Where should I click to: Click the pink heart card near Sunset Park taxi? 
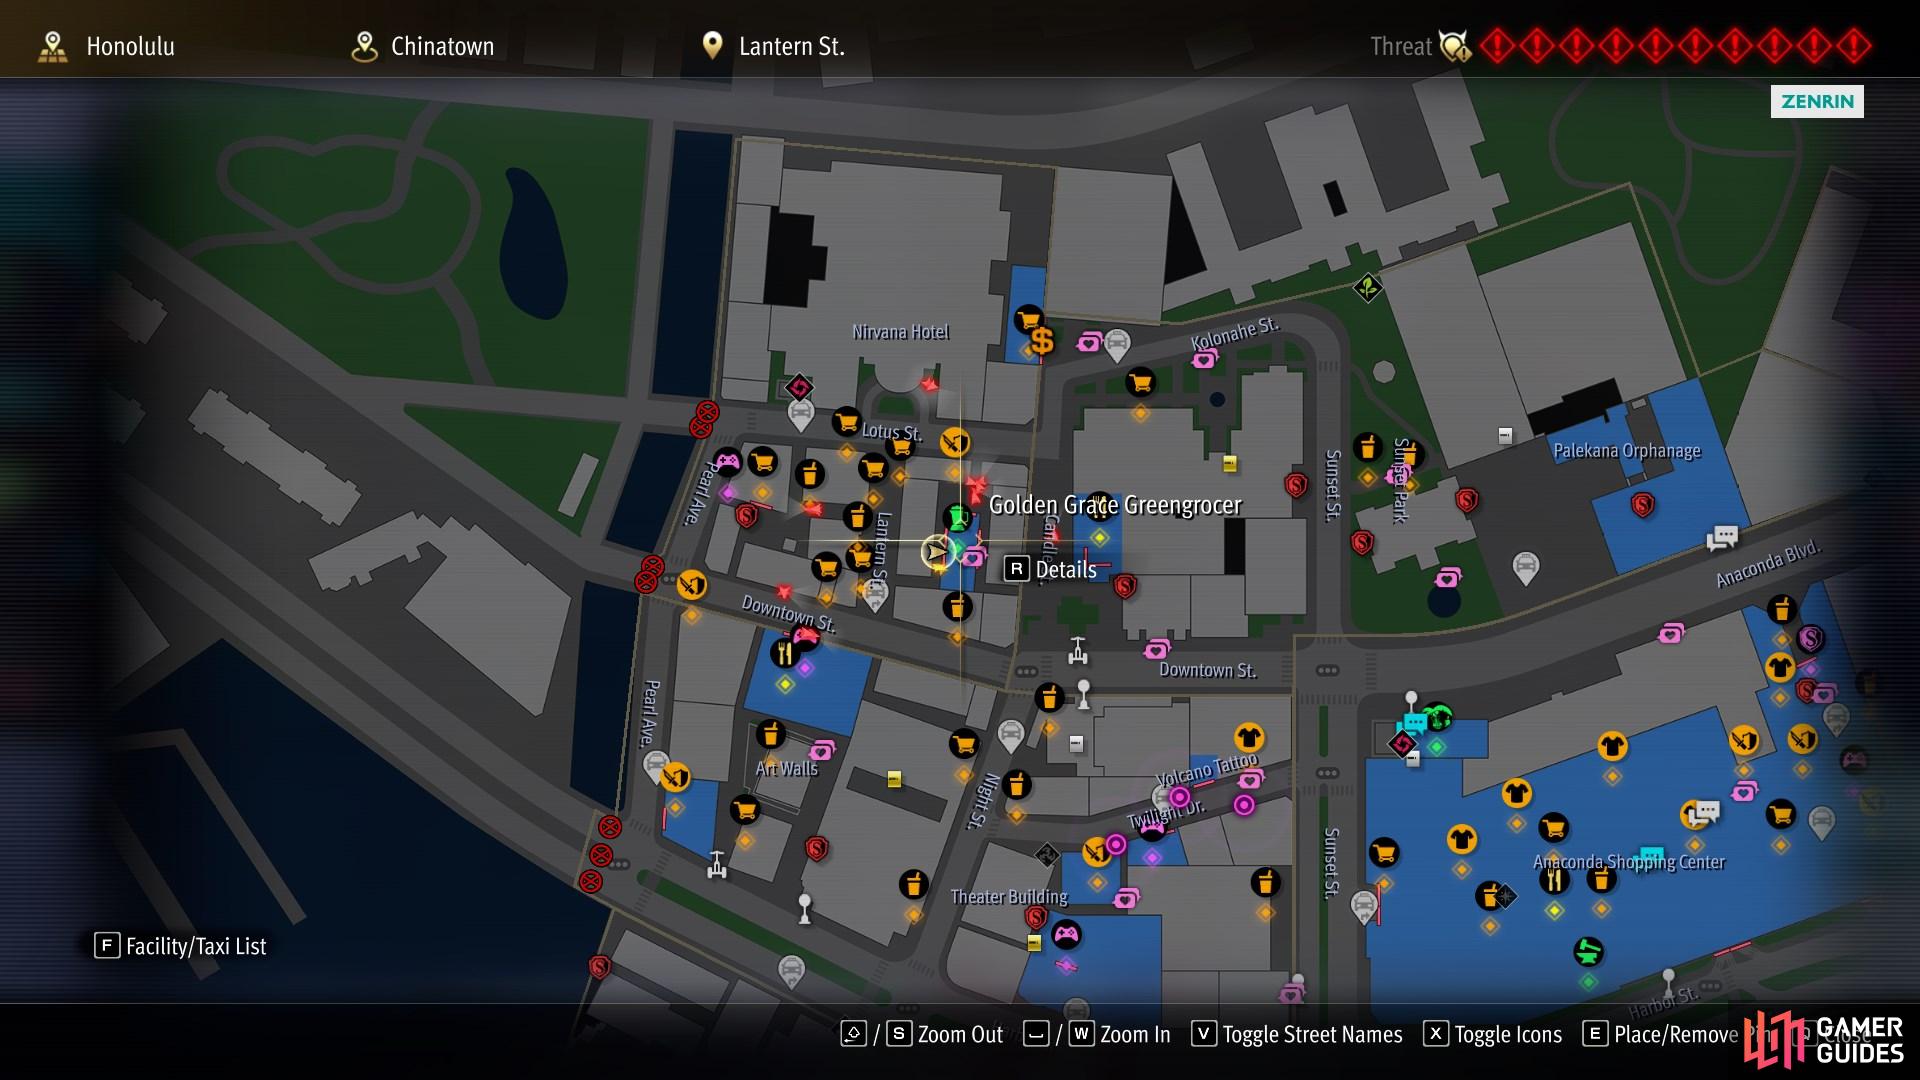(x=1448, y=578)
